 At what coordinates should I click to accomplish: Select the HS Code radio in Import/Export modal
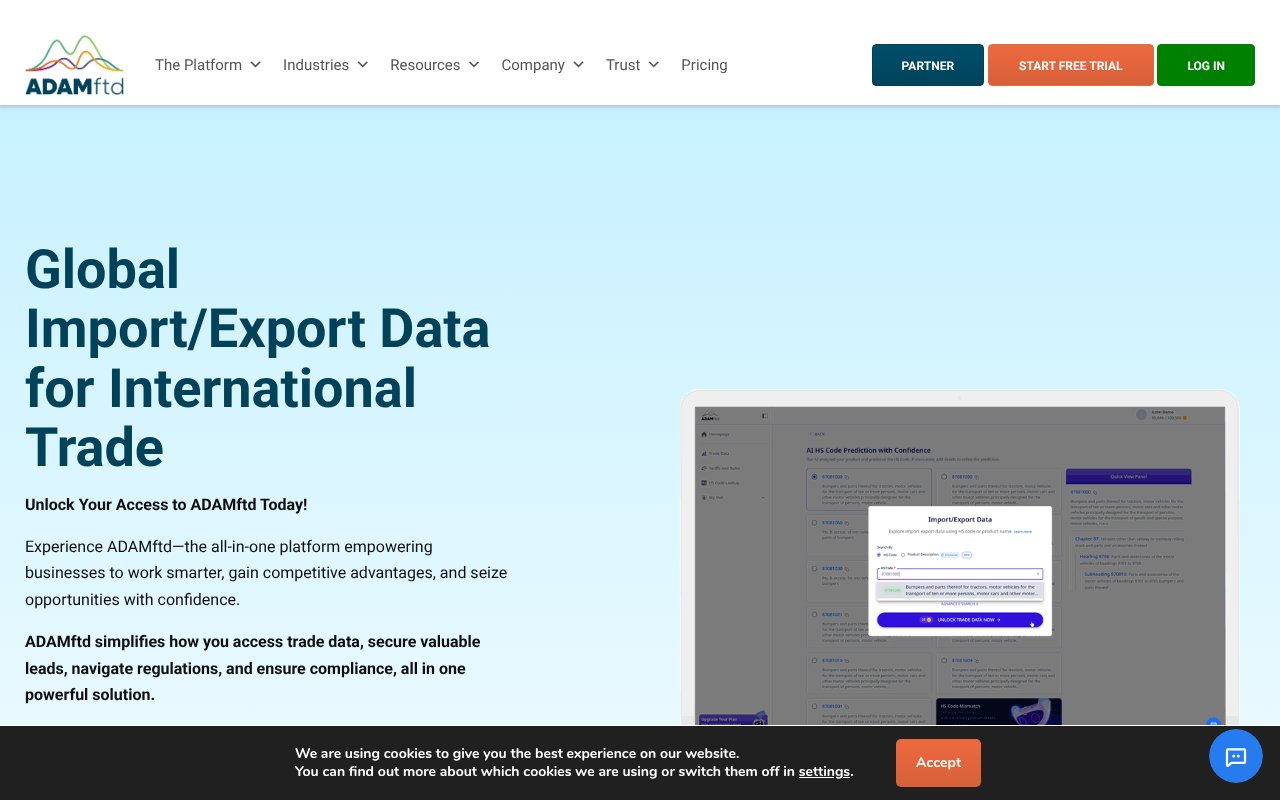(x=879, y=555)
